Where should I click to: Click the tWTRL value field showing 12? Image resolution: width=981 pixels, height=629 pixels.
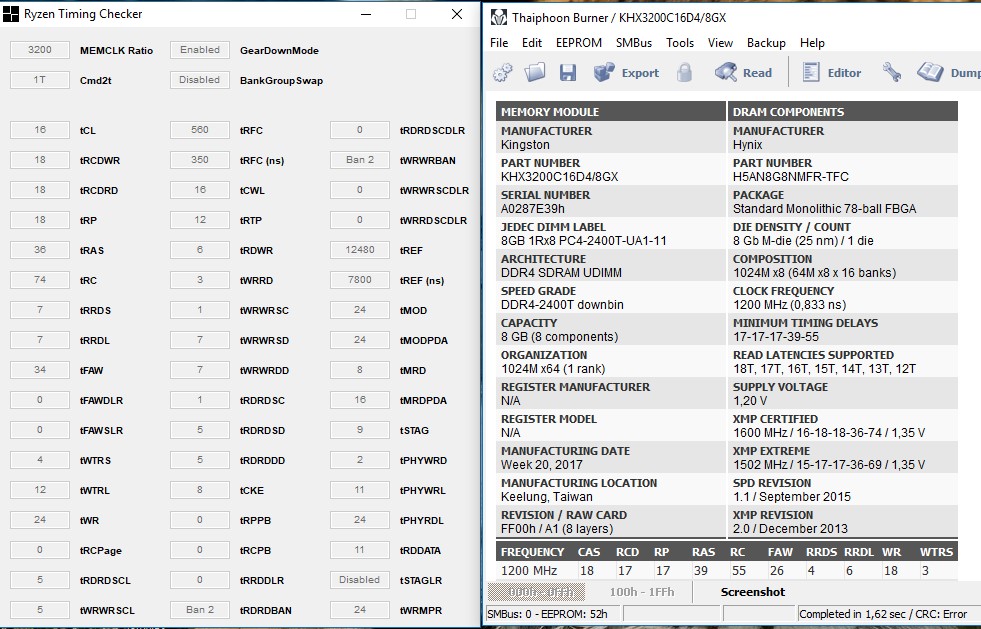click(39, 490)
